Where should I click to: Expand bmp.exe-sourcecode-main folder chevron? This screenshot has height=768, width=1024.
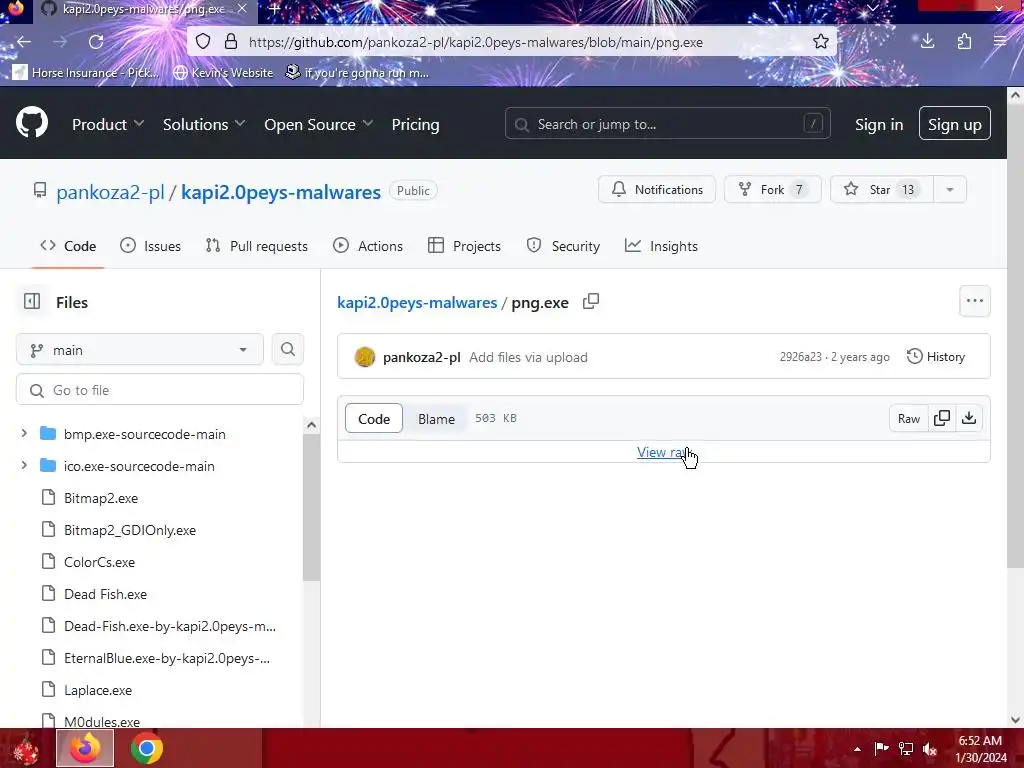coord(24,433)
